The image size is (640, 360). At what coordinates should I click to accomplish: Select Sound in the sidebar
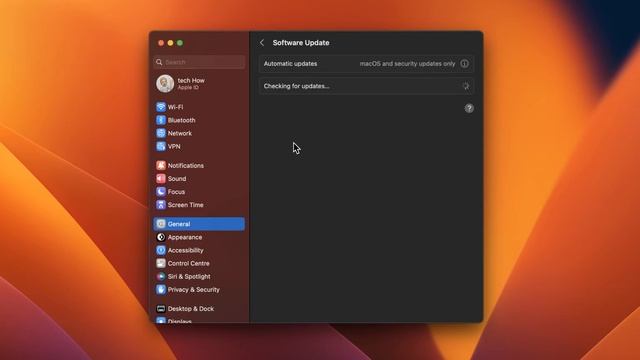pos(177,178)
